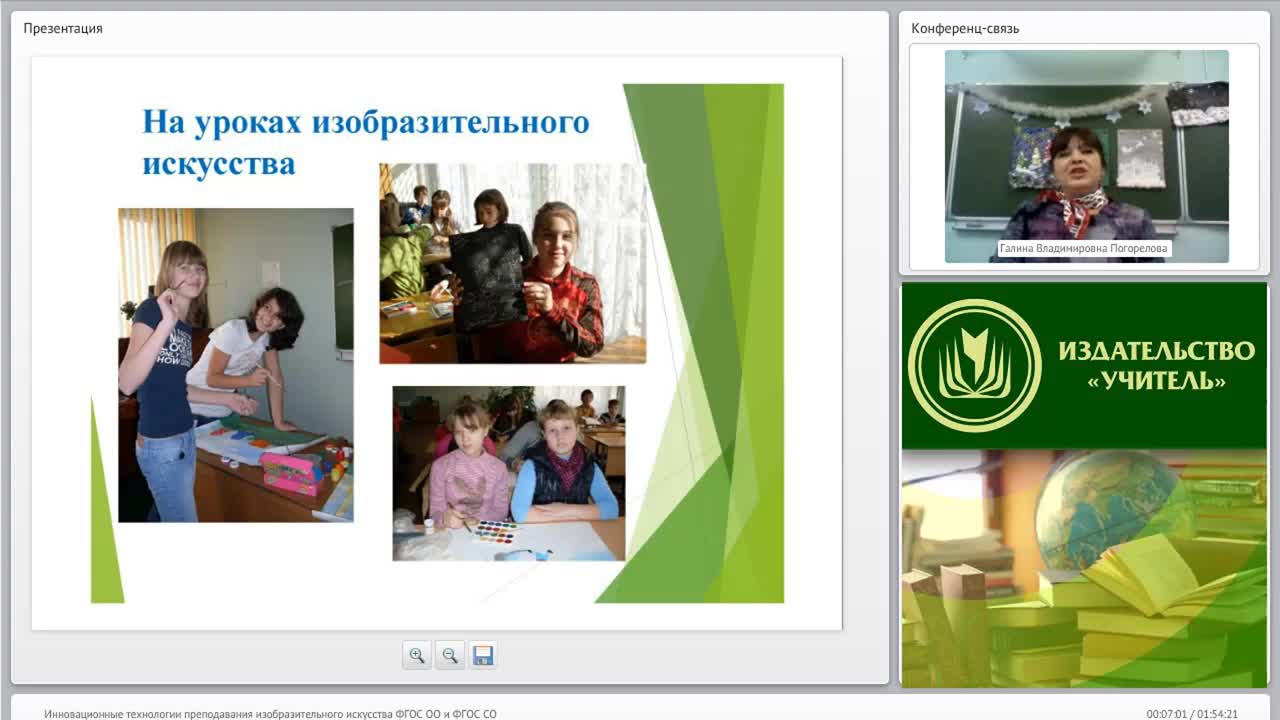Select the slide photo of girl holding black artwork
The image size is (1280, 720).
513,263
